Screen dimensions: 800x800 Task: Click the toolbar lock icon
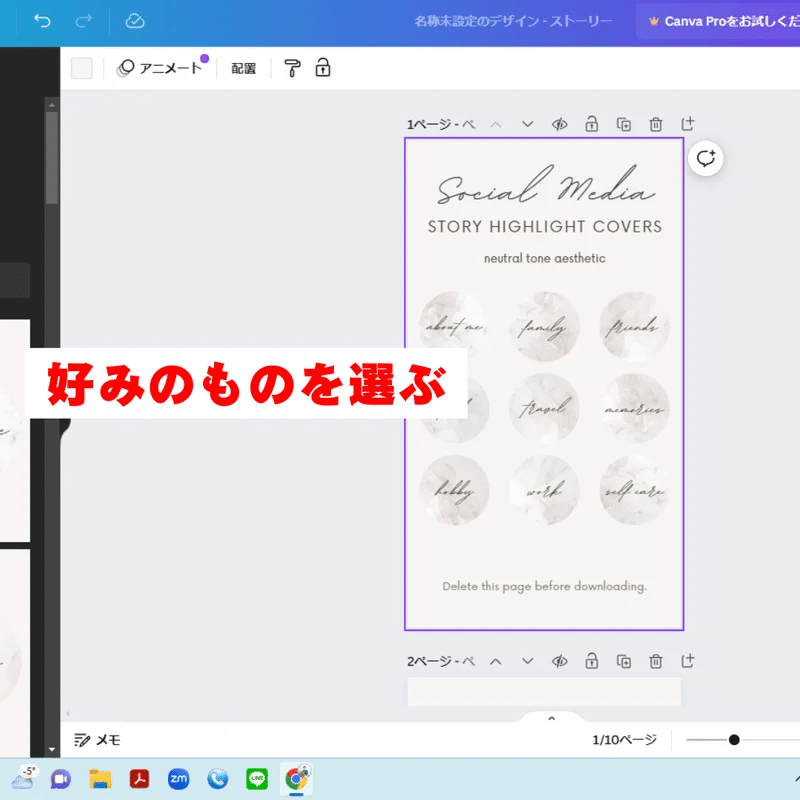click(x=323, y=67)
